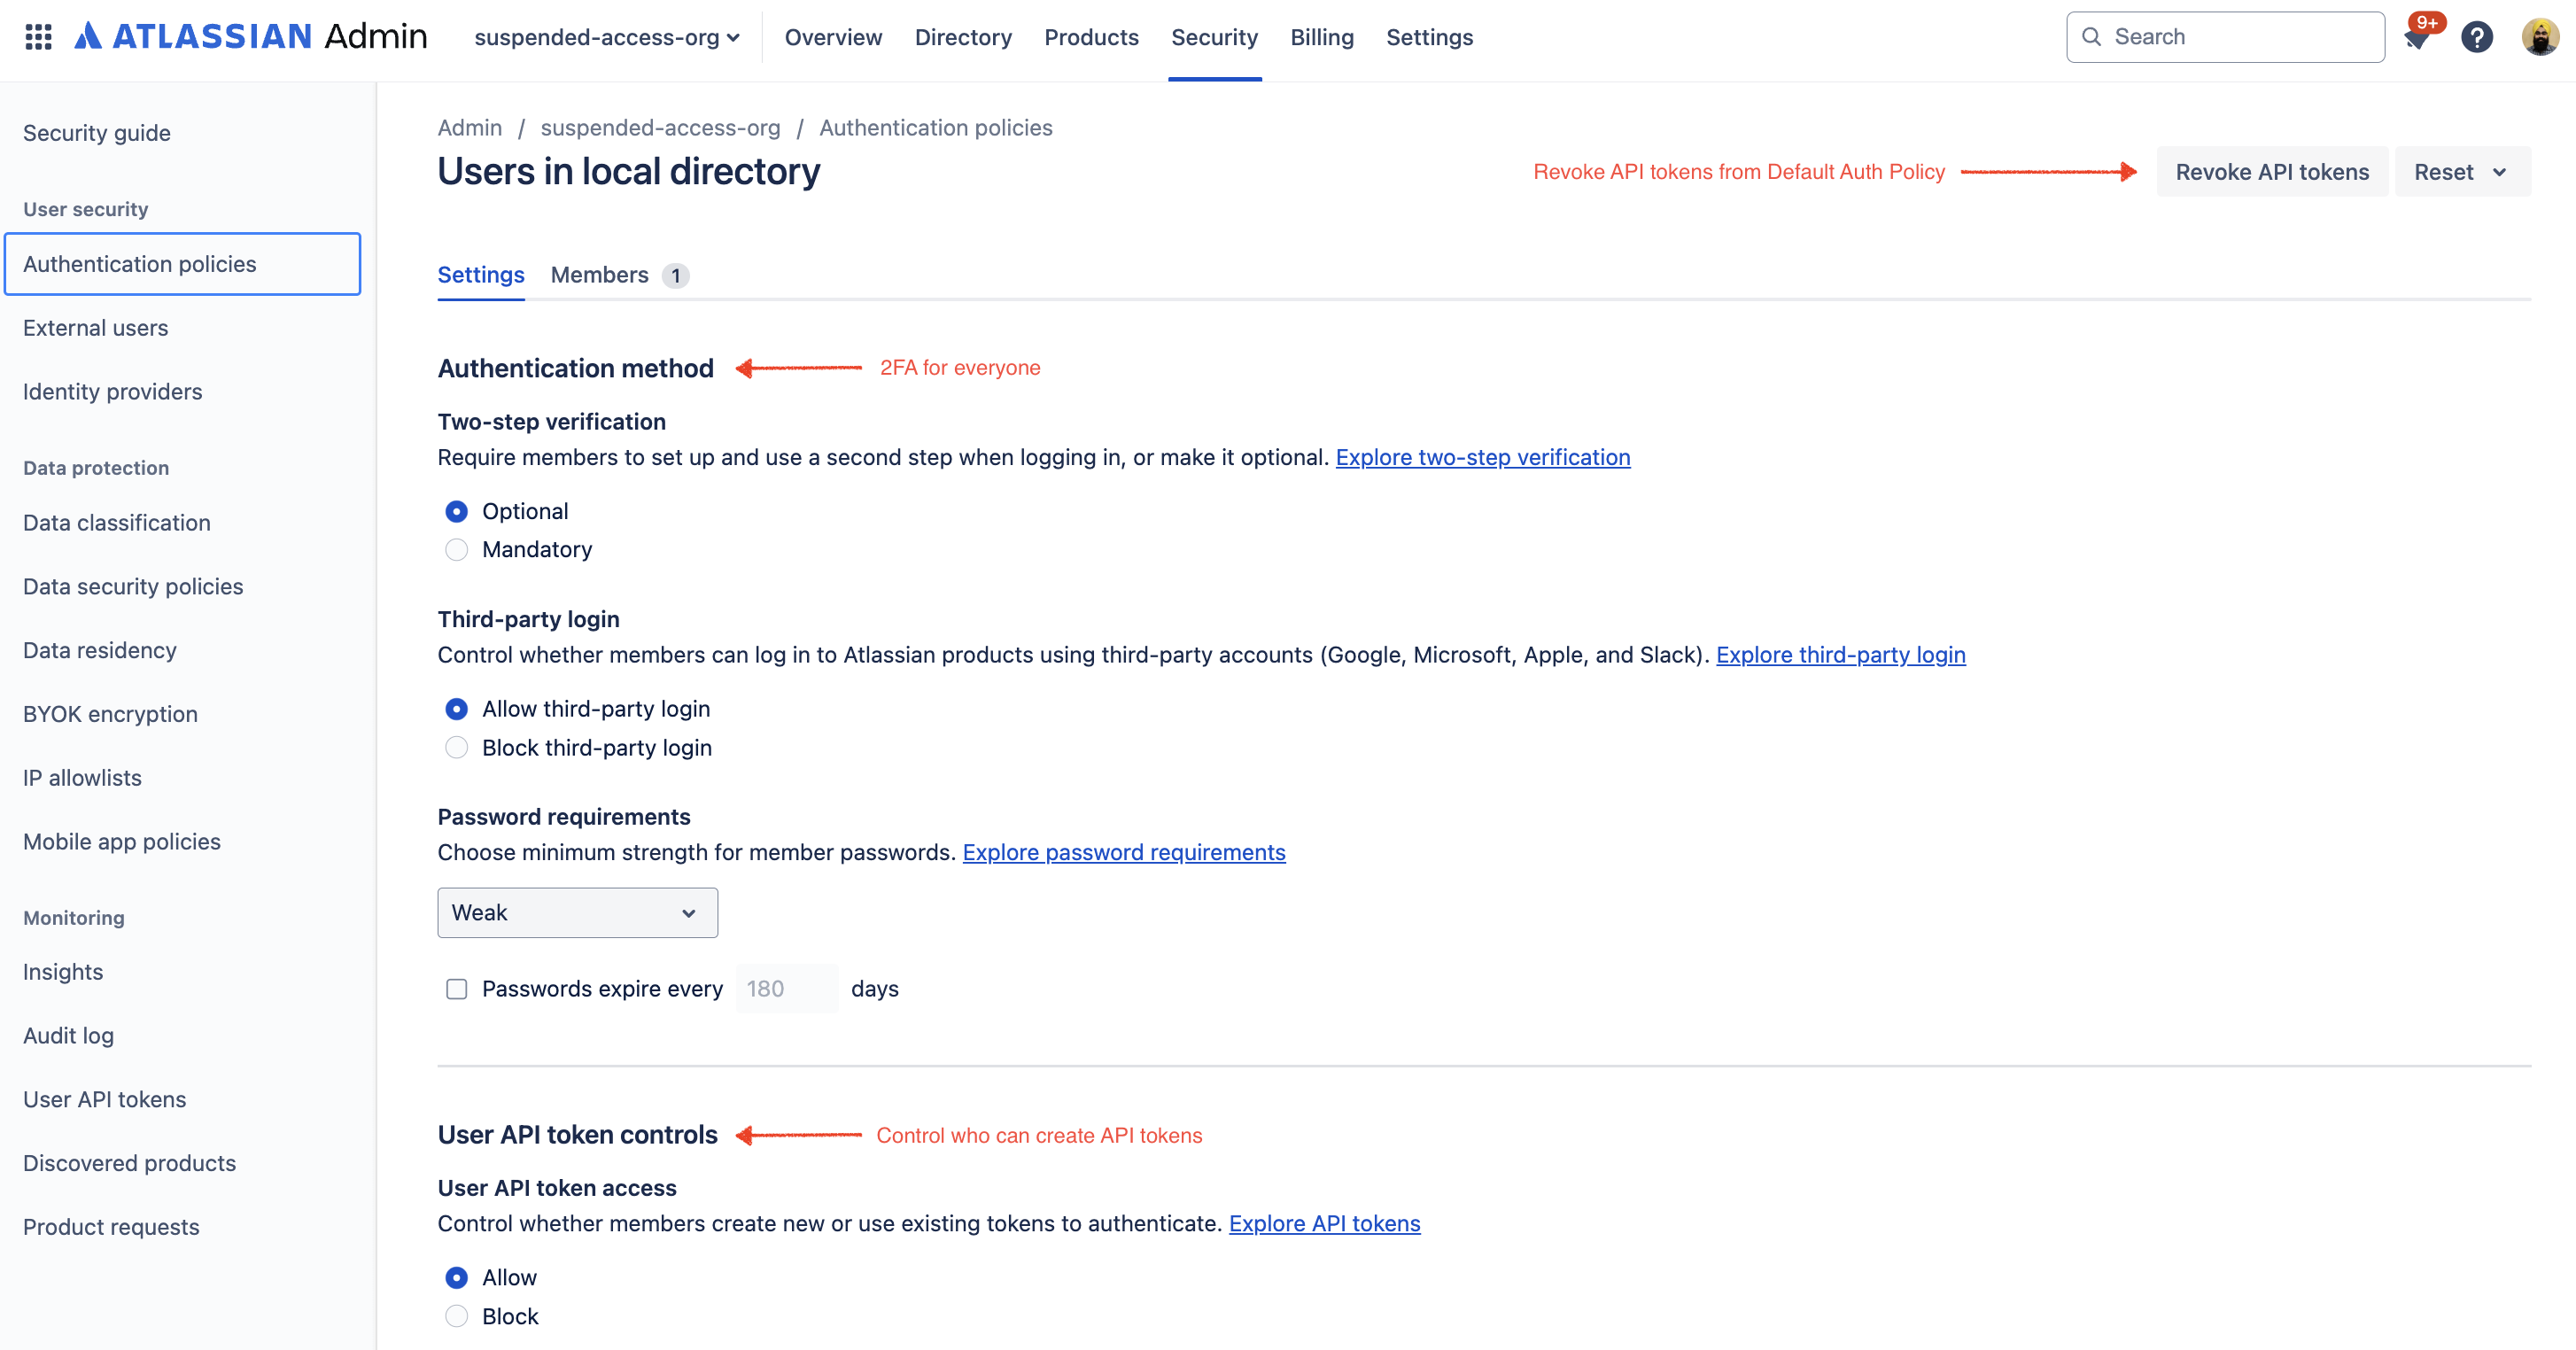This screenshot has width=2576, height=1350.
Task: Open the user profile avatar
Action: point(2540,37)
